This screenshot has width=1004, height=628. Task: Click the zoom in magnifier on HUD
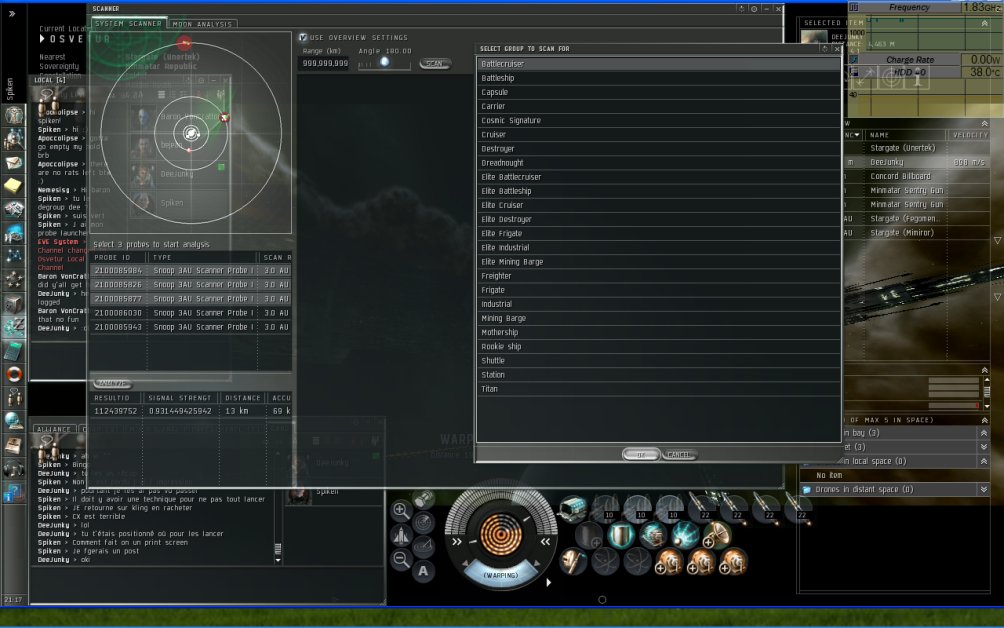click(401, 510)
